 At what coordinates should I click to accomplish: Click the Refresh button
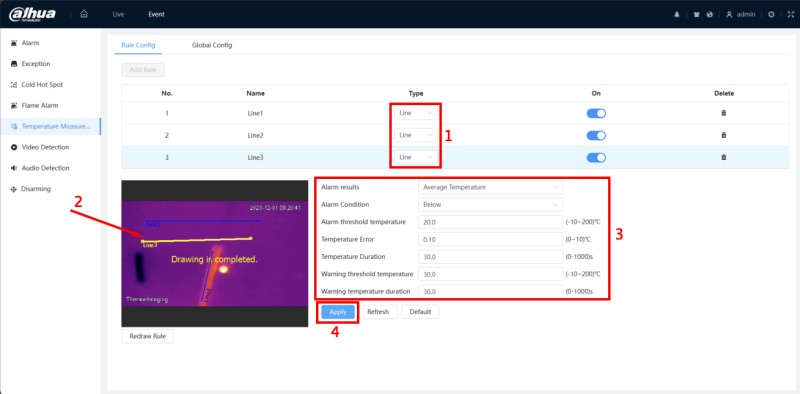click(378, 312)
